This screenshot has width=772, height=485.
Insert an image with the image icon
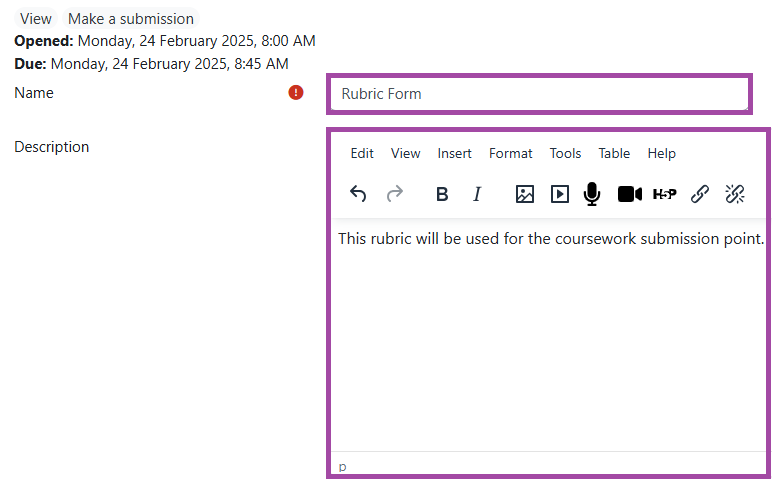point(524,194)
